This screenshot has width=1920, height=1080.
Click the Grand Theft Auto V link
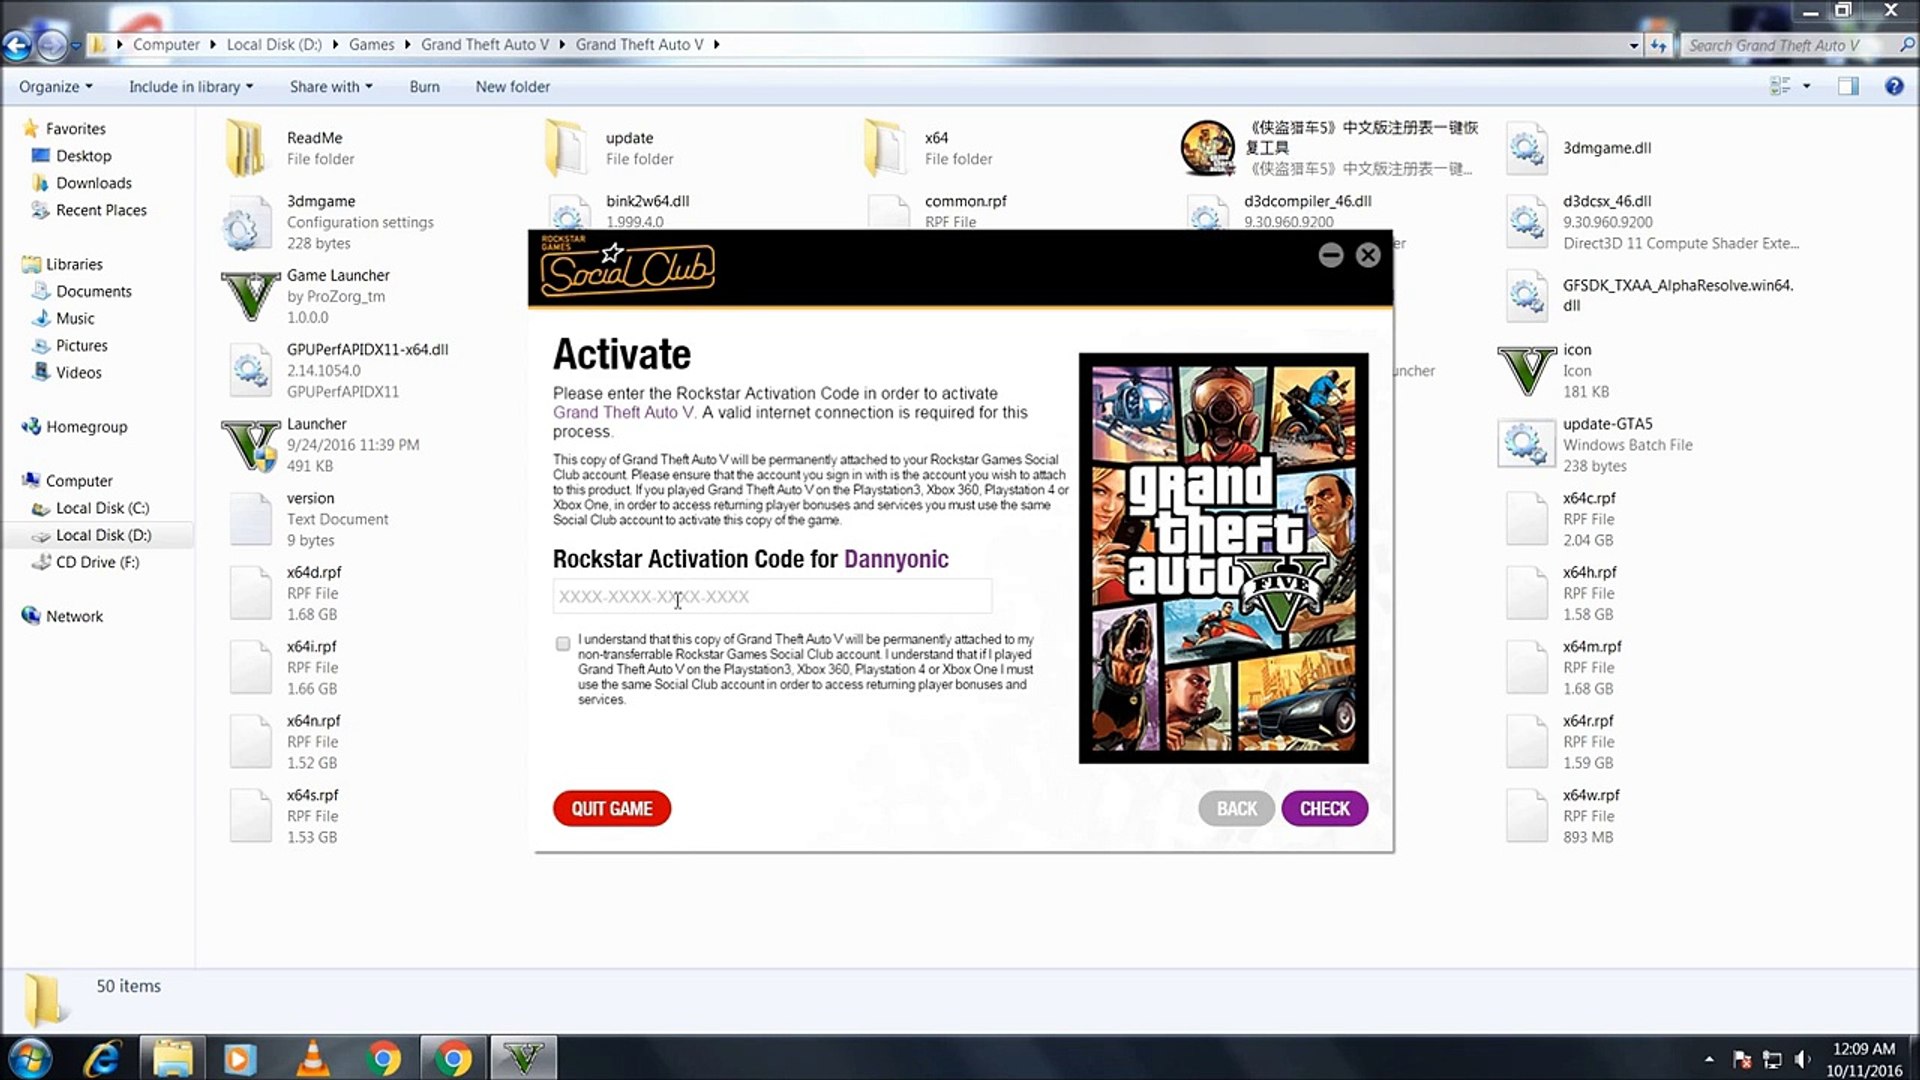[623, 412]
